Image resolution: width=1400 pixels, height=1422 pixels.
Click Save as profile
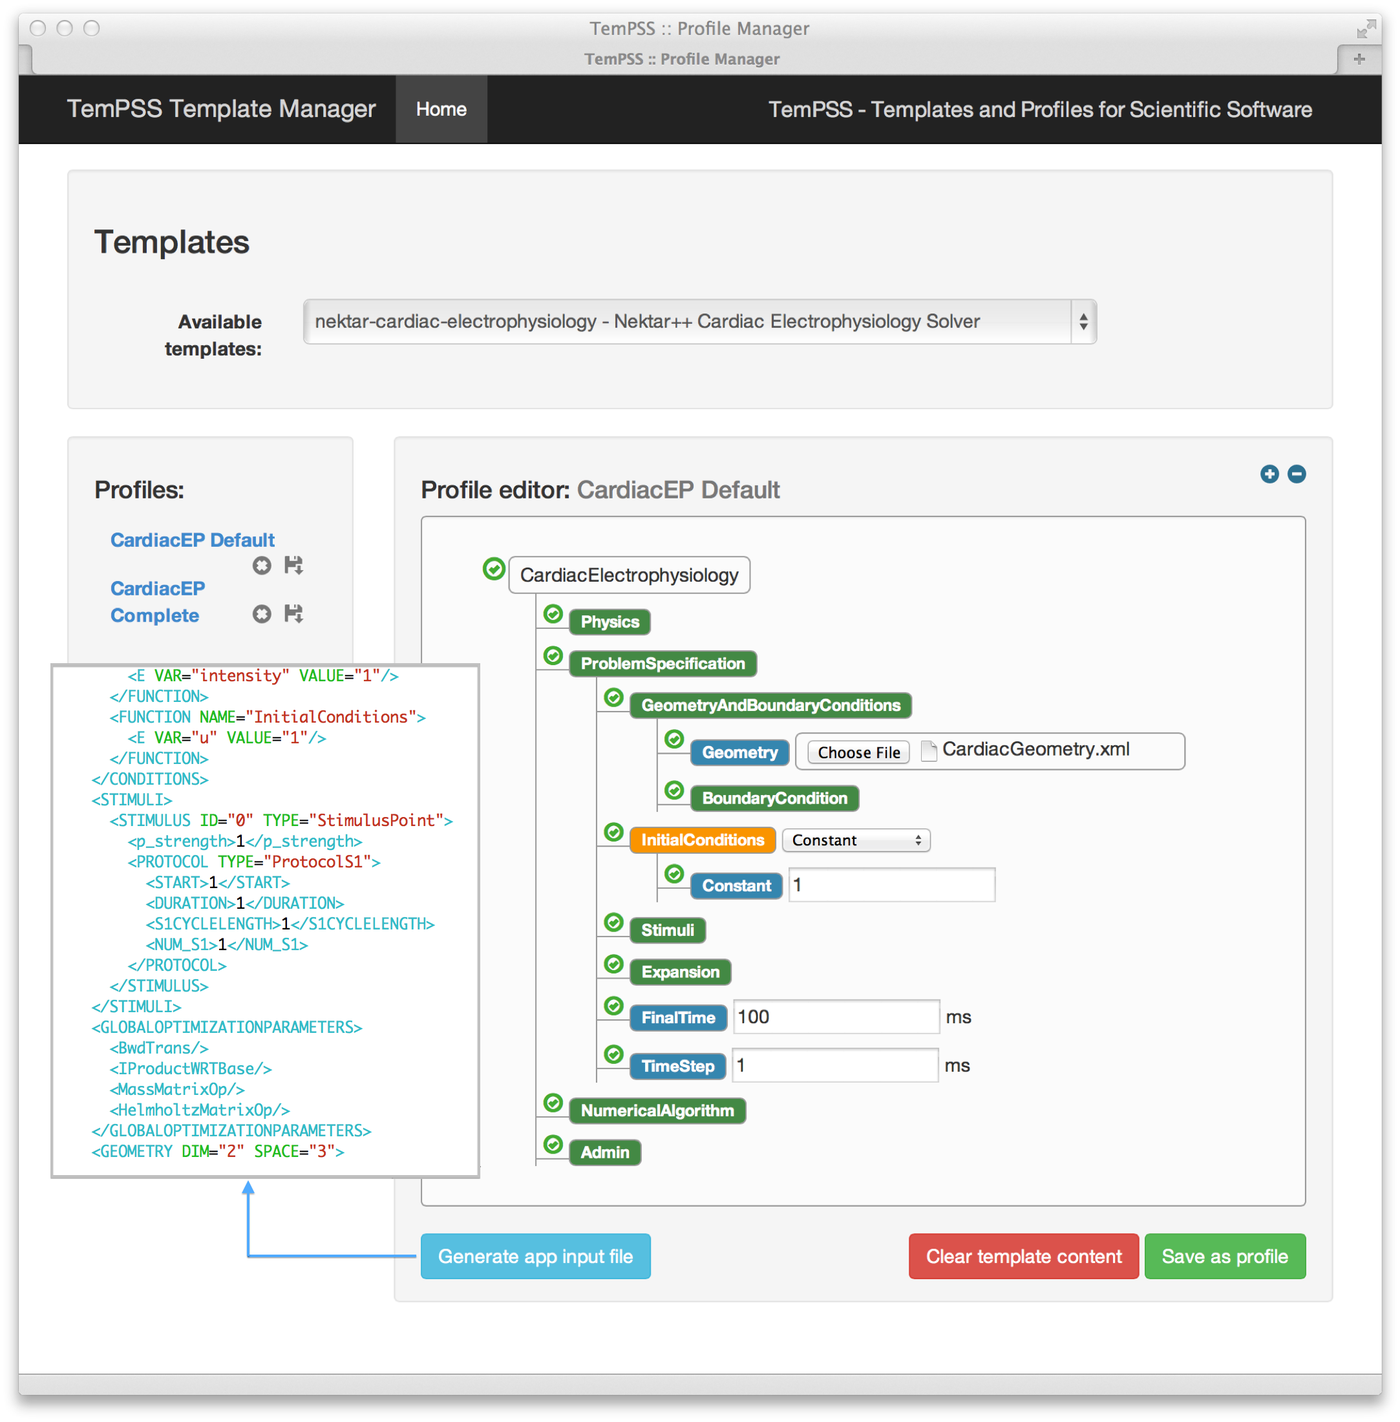(1225, 1257)
